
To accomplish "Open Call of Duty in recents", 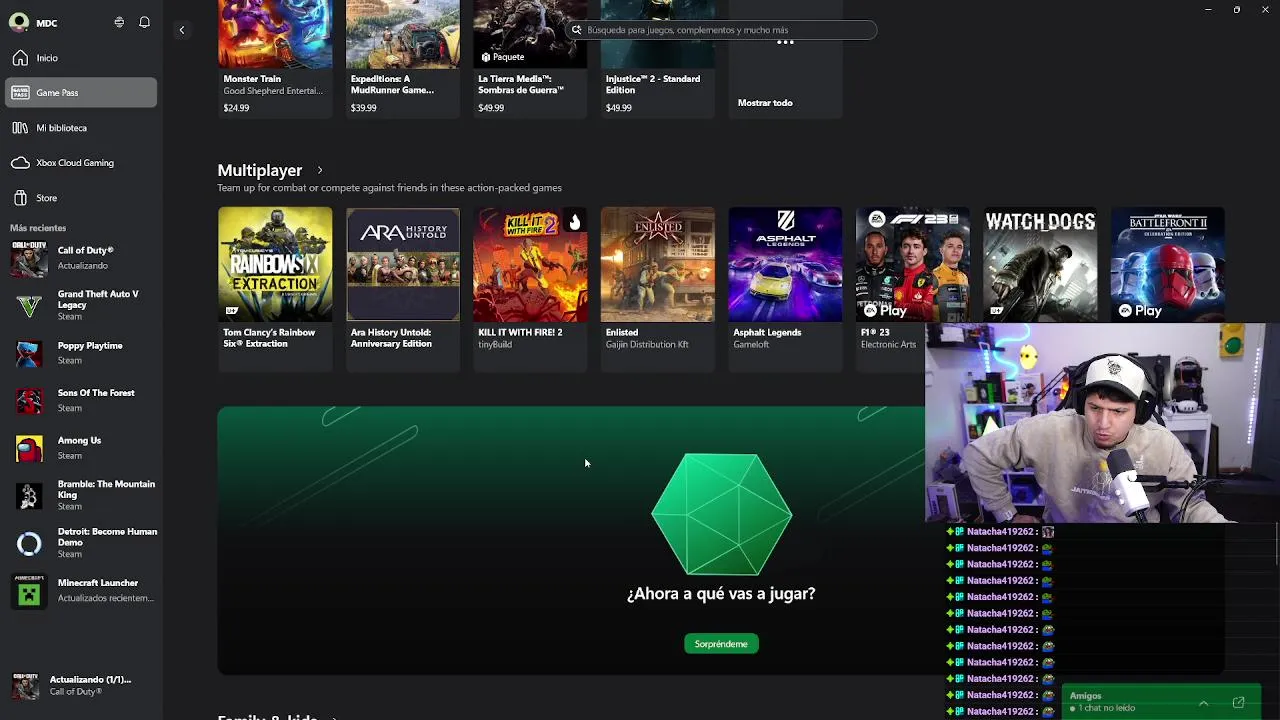I will coord(81,258).
